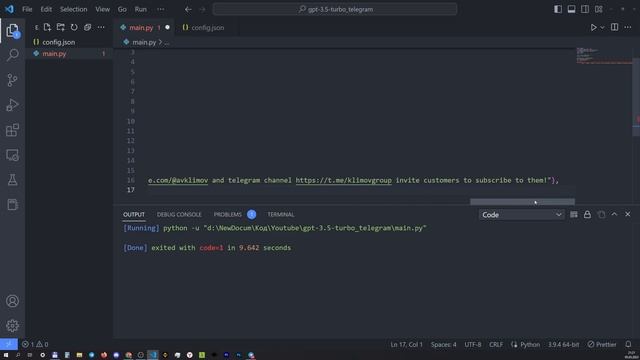This screenshot has height=360, width=640.
Task: Maximize the panel with chevron up
Action: click(x=614, y=214)
